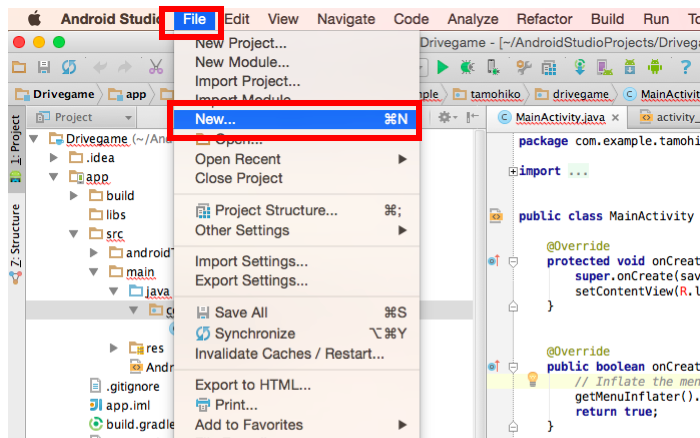The height and width of the screenshot is (438, 700).
Task: Open the SDK Manager download icon
Action: click(629, 67)
